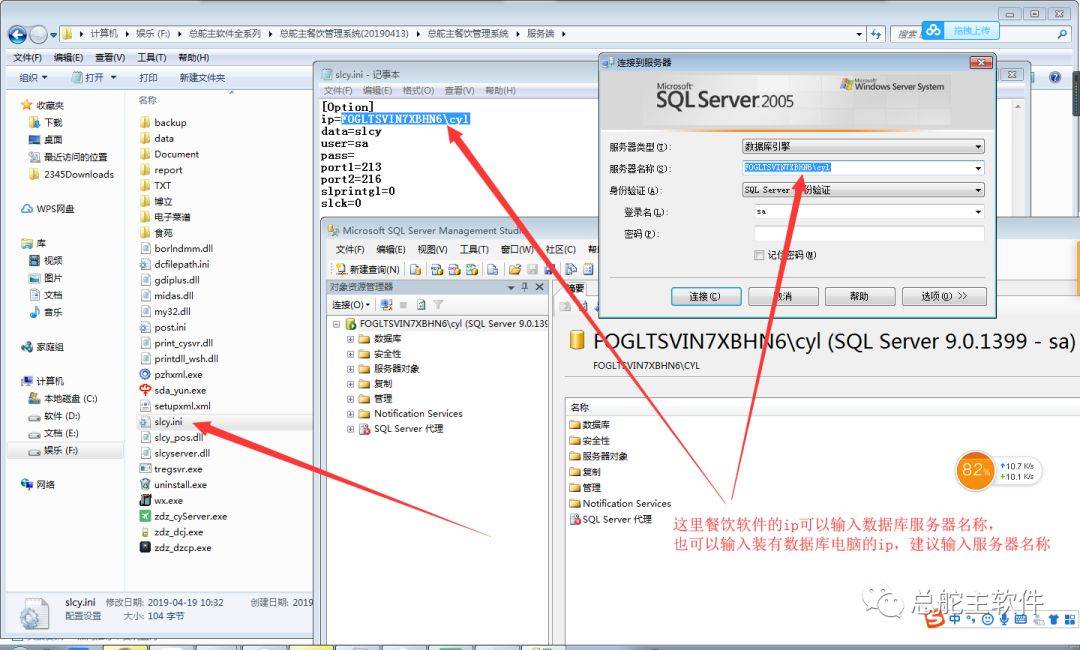Open 编辑(E) menu in Explorer window
This screenshot has height=650, width=1080.
tap(68, 58)
